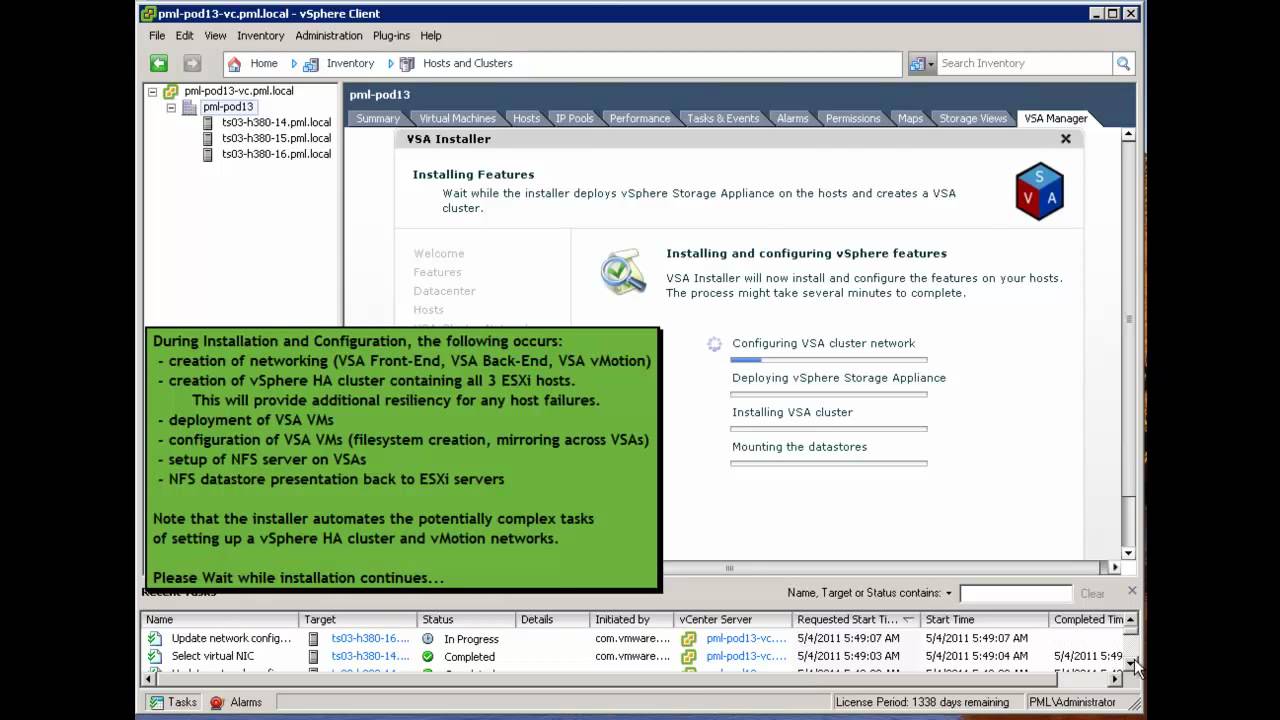The height and width of the screenshot is (720, 1280).
Task: Click Mounting the datastores progress bar
Action: pos(829,463)
